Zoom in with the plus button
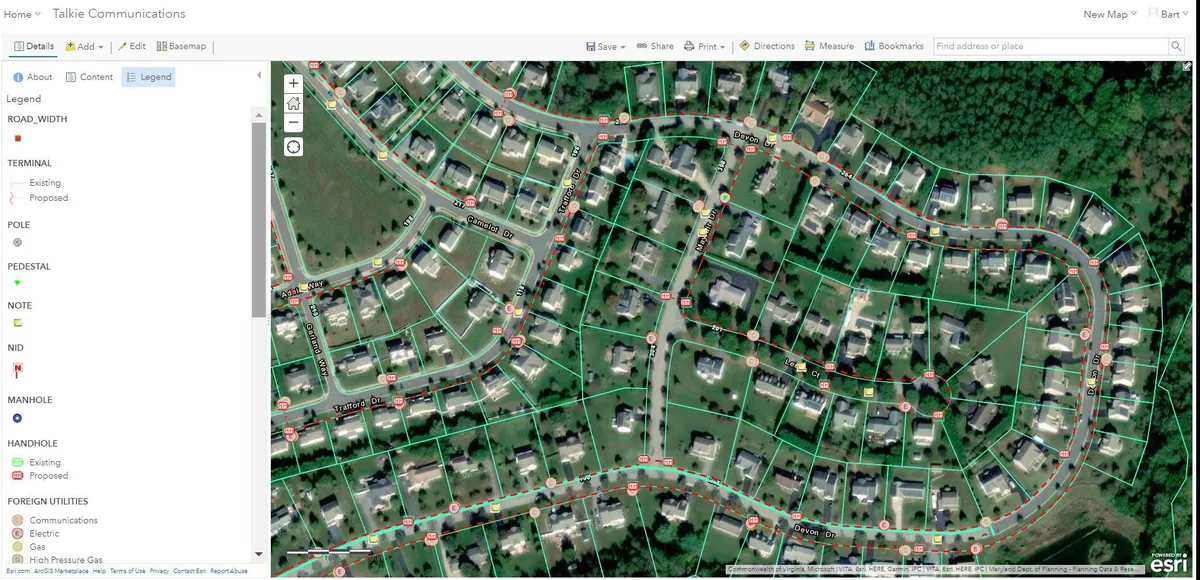 pos(293,82)
